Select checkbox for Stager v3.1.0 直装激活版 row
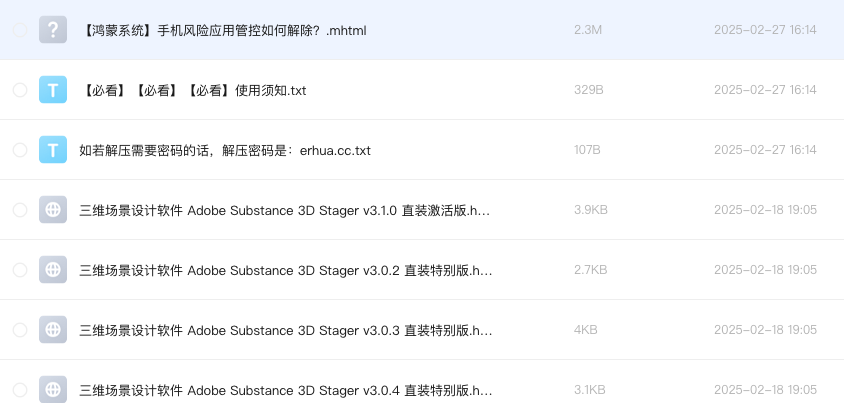 tap(20, 210)
